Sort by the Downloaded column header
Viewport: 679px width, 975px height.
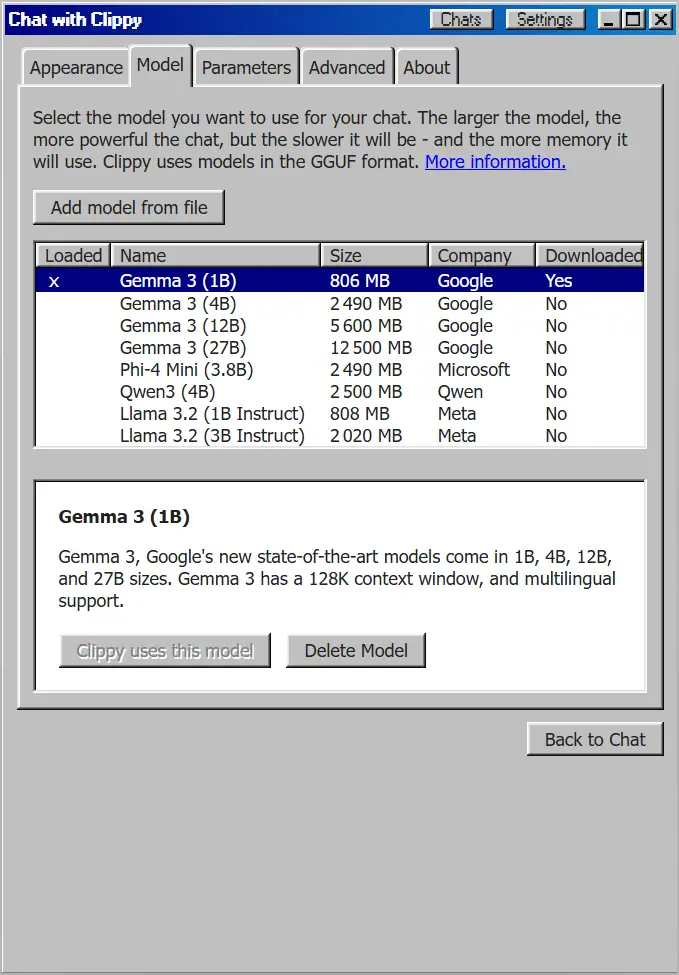590,256
